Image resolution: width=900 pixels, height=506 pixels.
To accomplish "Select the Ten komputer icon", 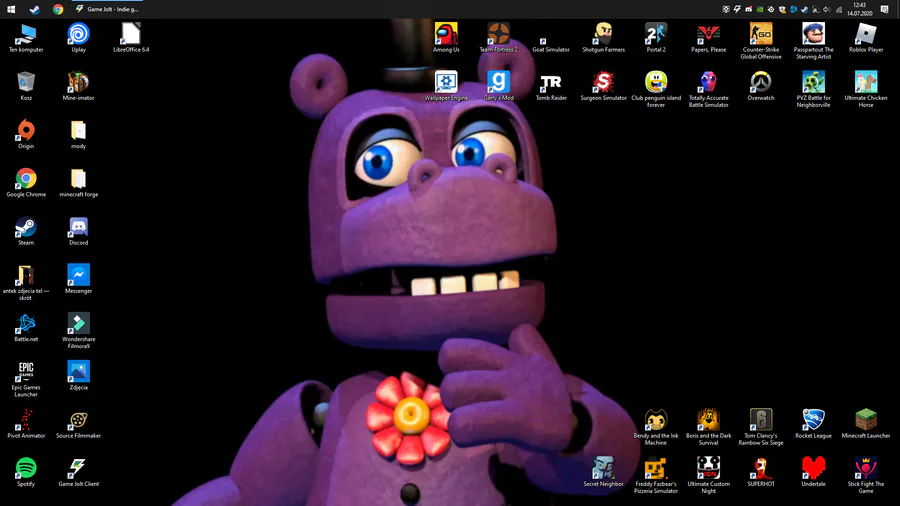I will [x=26, y=38].
